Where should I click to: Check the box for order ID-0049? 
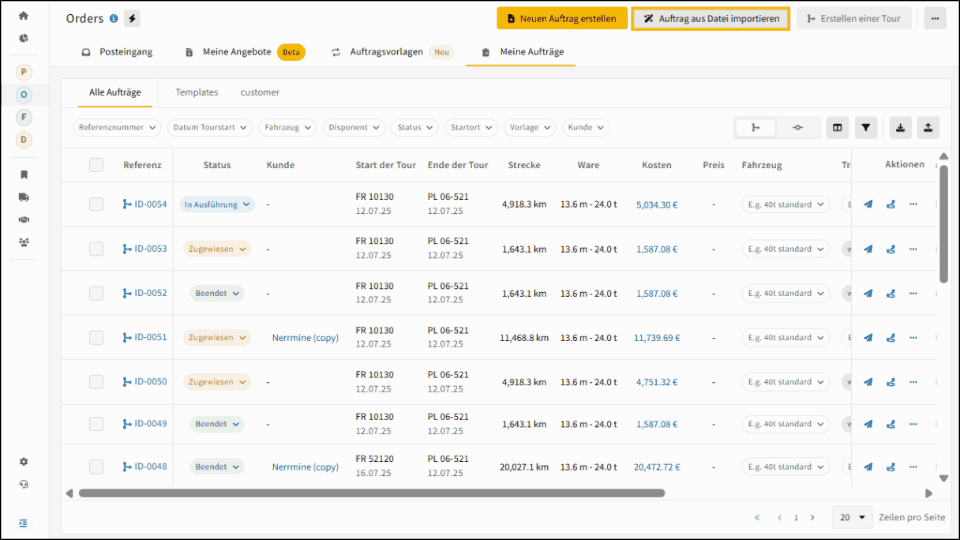96,424
